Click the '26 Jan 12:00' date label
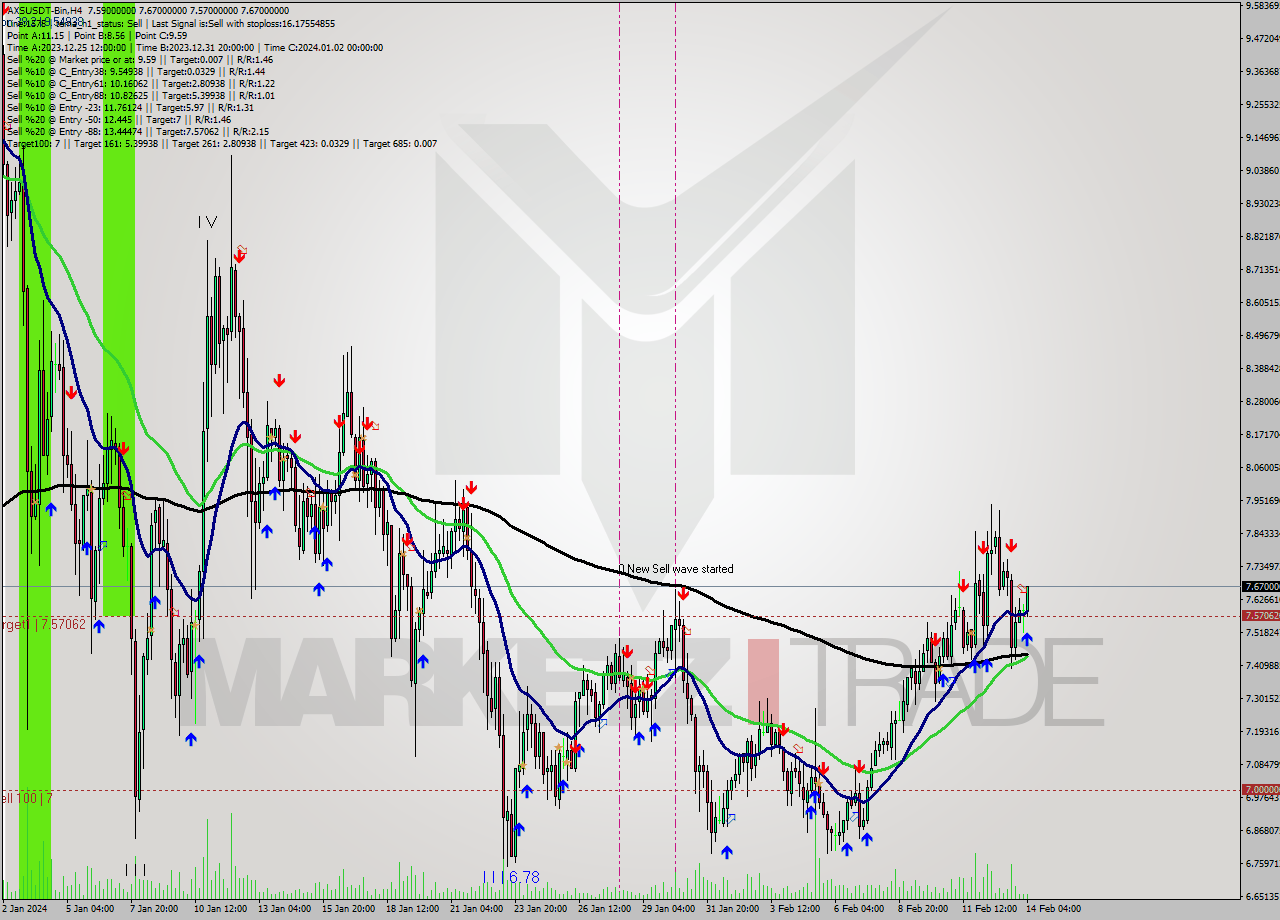 (605, 909)
